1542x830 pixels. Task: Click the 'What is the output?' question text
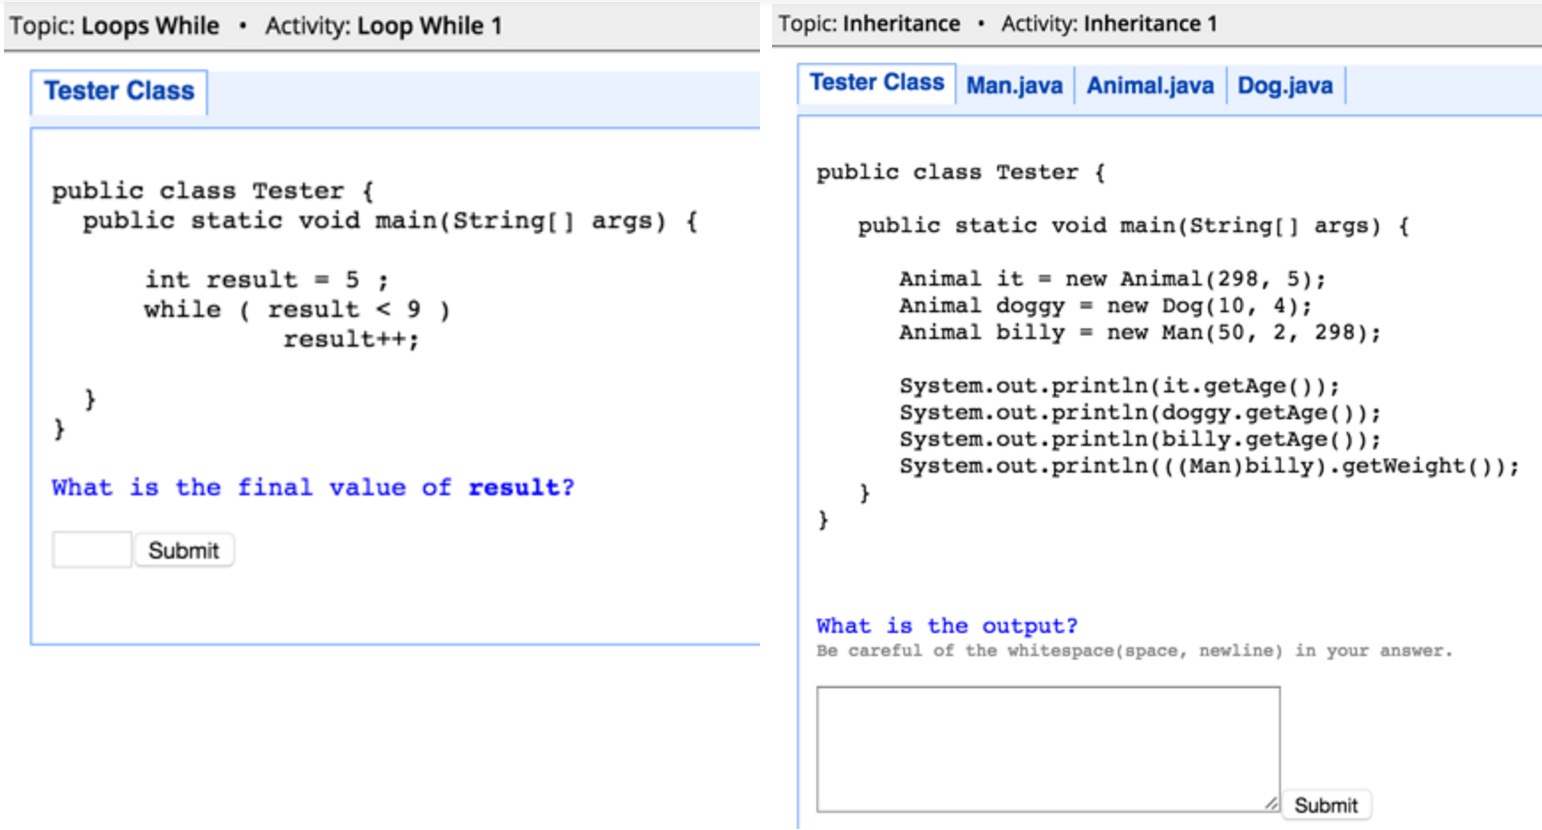(947, 626)
